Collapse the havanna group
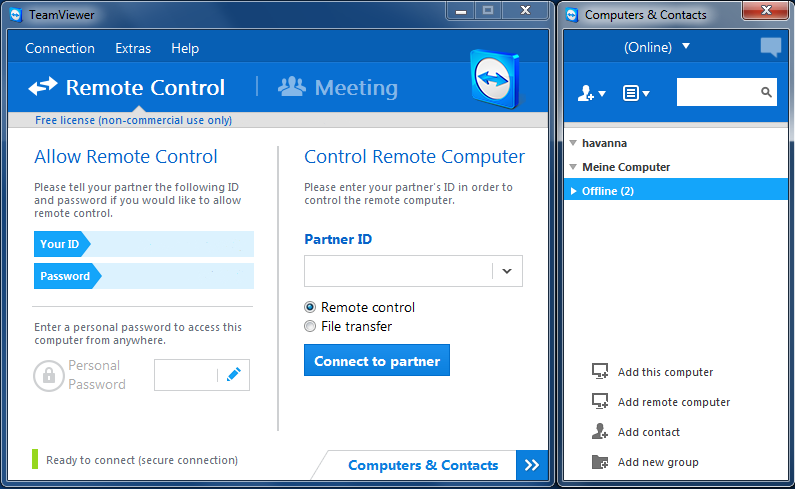Viewport: 795px width, 489px height. (x=573, y=143)
